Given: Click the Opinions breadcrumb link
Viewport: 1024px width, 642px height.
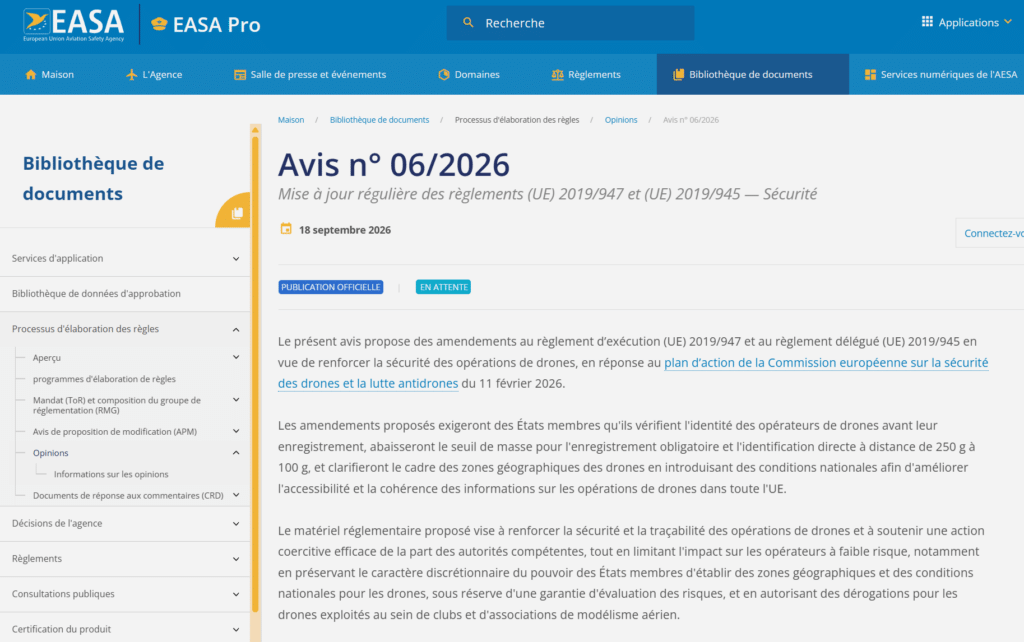Looking at the screenshot, I should tap(620, 120).
